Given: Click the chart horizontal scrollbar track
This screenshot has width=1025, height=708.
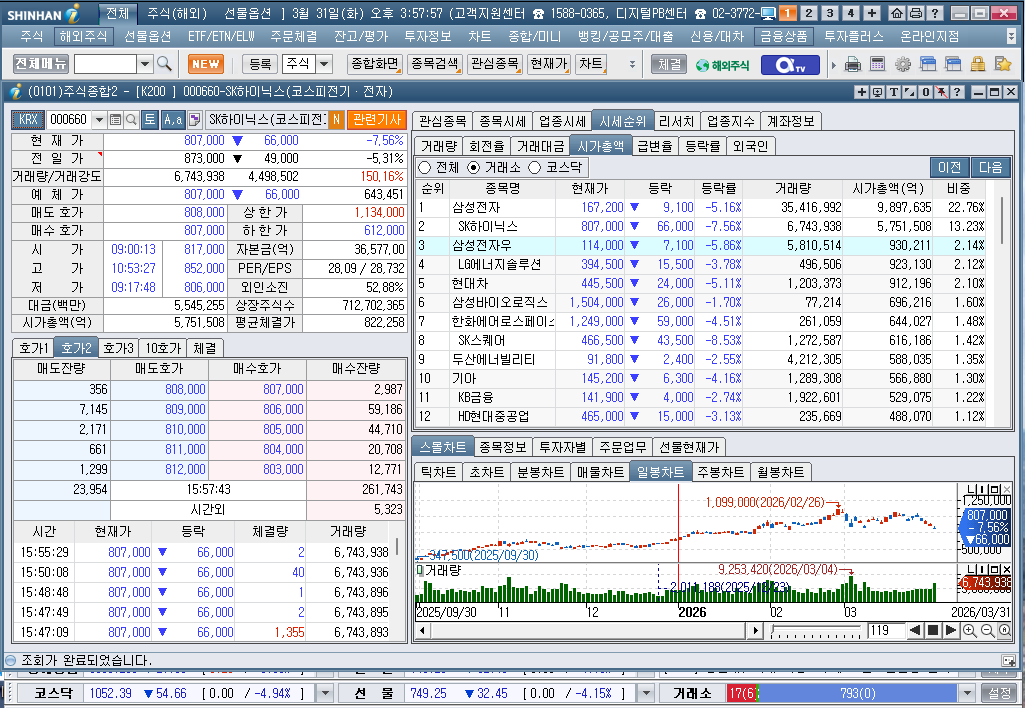Looking at the screenshot, I should pos(588,630).
